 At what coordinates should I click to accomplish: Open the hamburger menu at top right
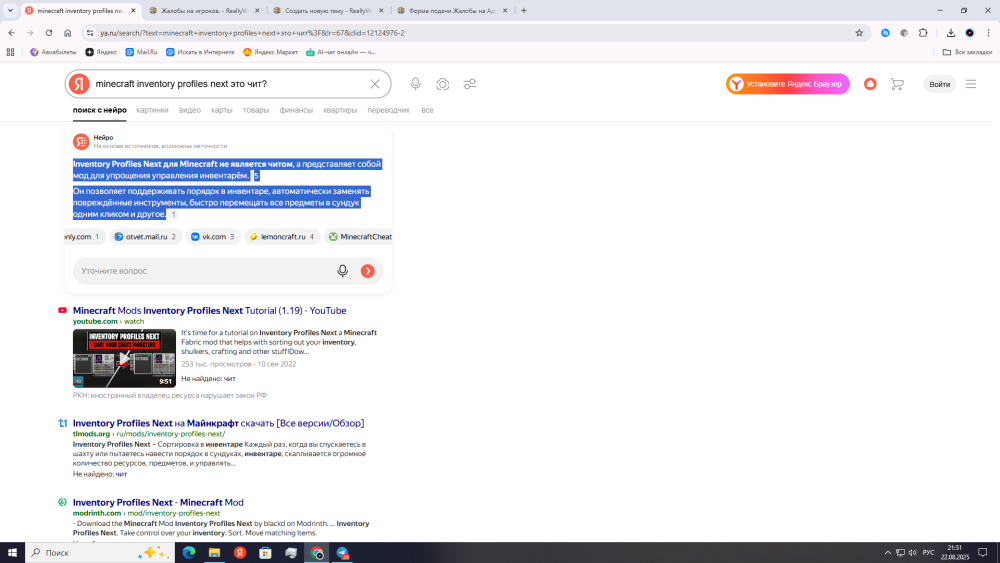[x=971, y=84]
